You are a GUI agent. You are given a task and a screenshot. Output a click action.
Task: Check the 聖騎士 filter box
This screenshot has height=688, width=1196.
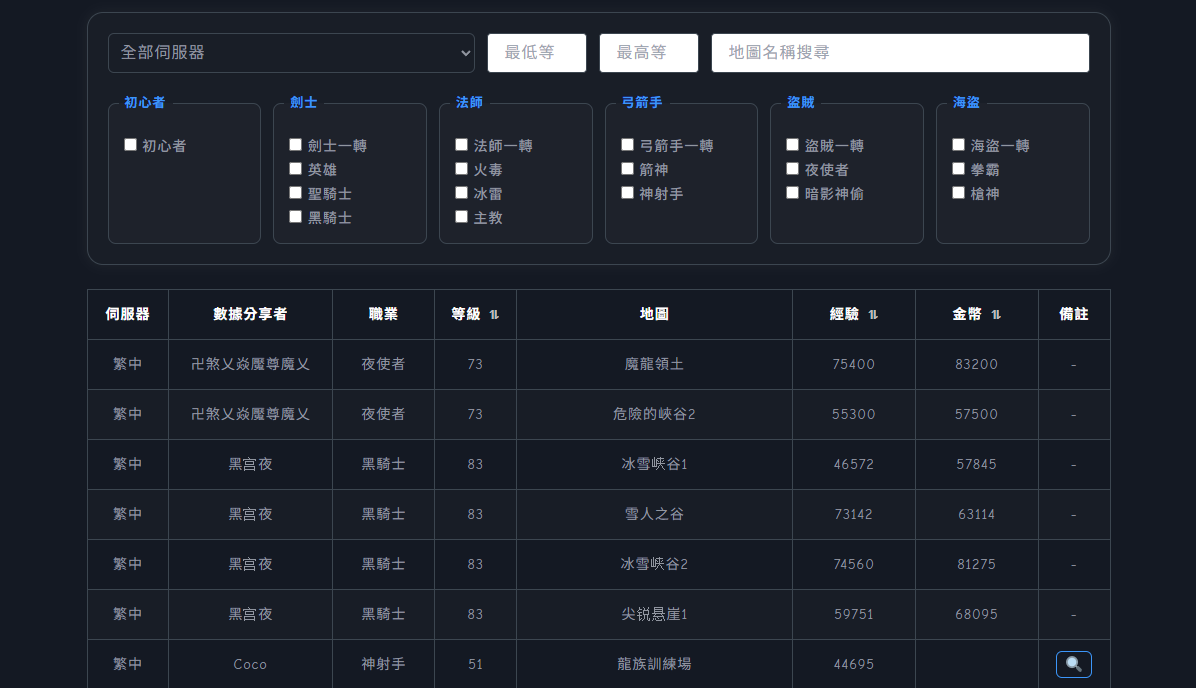(x=296, y=193)
